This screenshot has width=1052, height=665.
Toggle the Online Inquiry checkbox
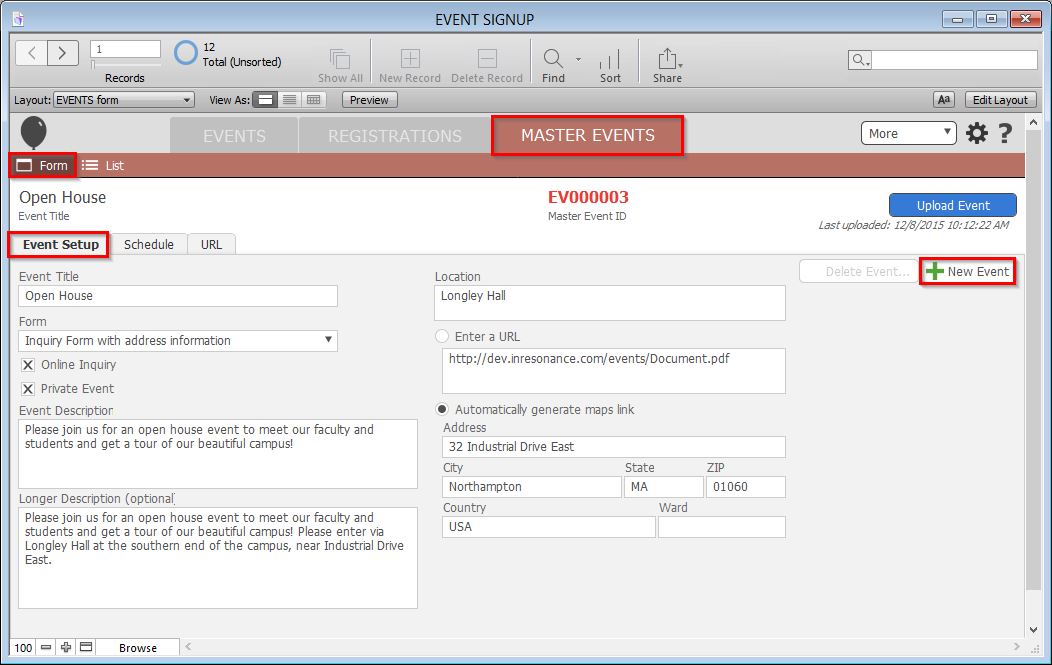(x=28, y=365)
